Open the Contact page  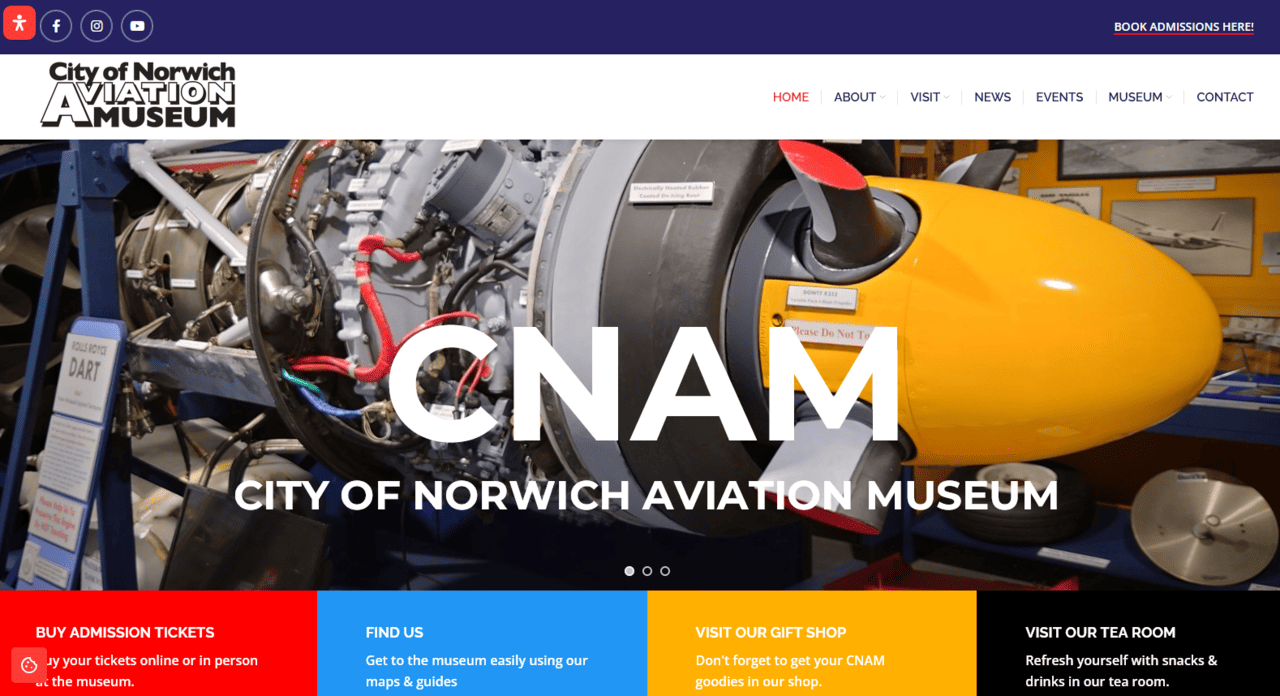(1225, 97)
